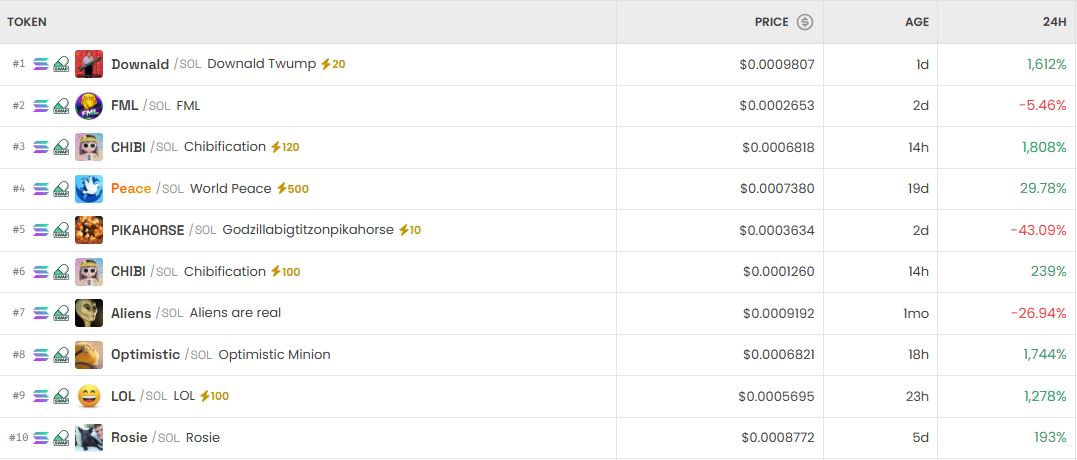Click the boost 100 lightning icon on the LOL row
Image resolution: width=1077 pixels, height=460 pixels.
coord(205,397)
